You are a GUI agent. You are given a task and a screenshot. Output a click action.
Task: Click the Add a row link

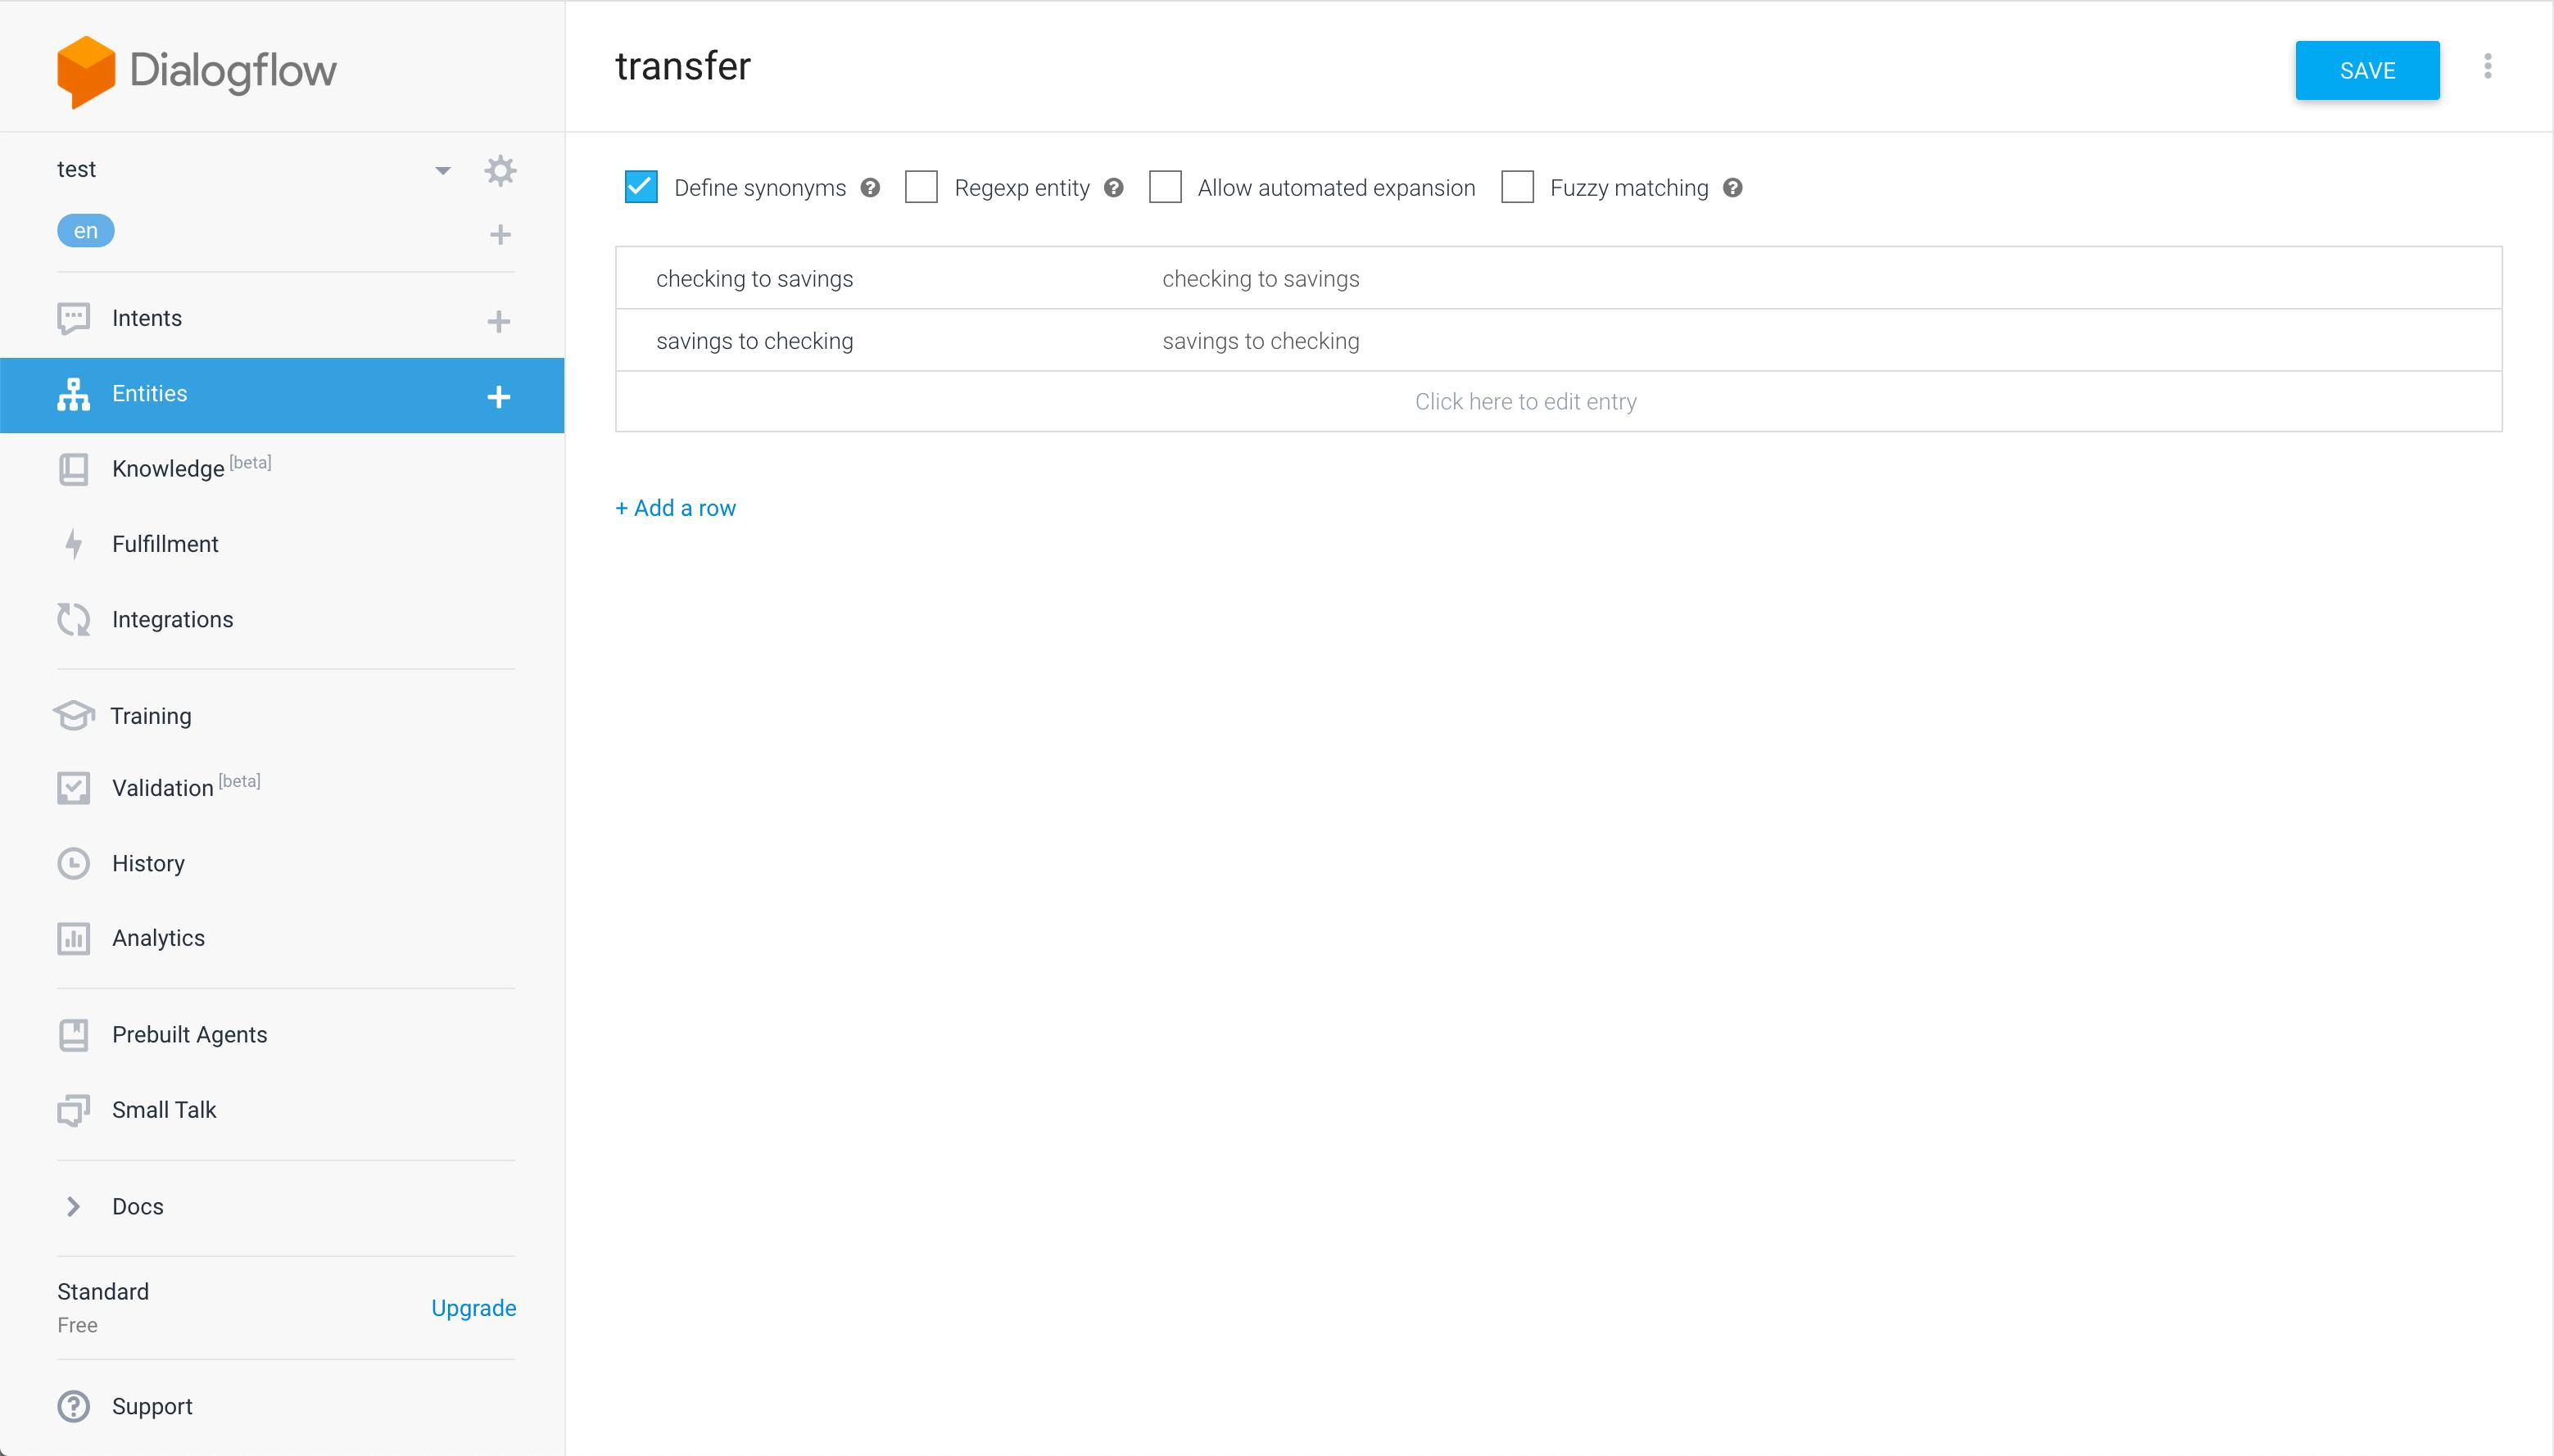pos(676,508)
